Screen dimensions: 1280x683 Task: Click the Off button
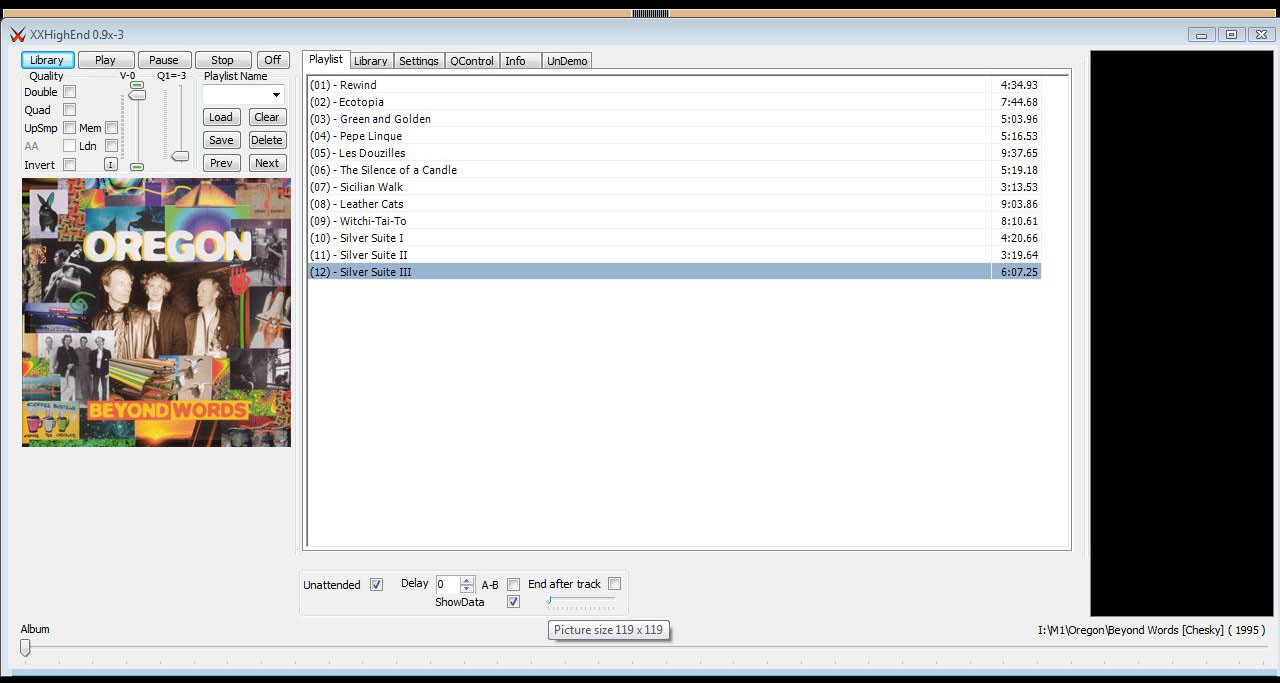tap(272, 60)
